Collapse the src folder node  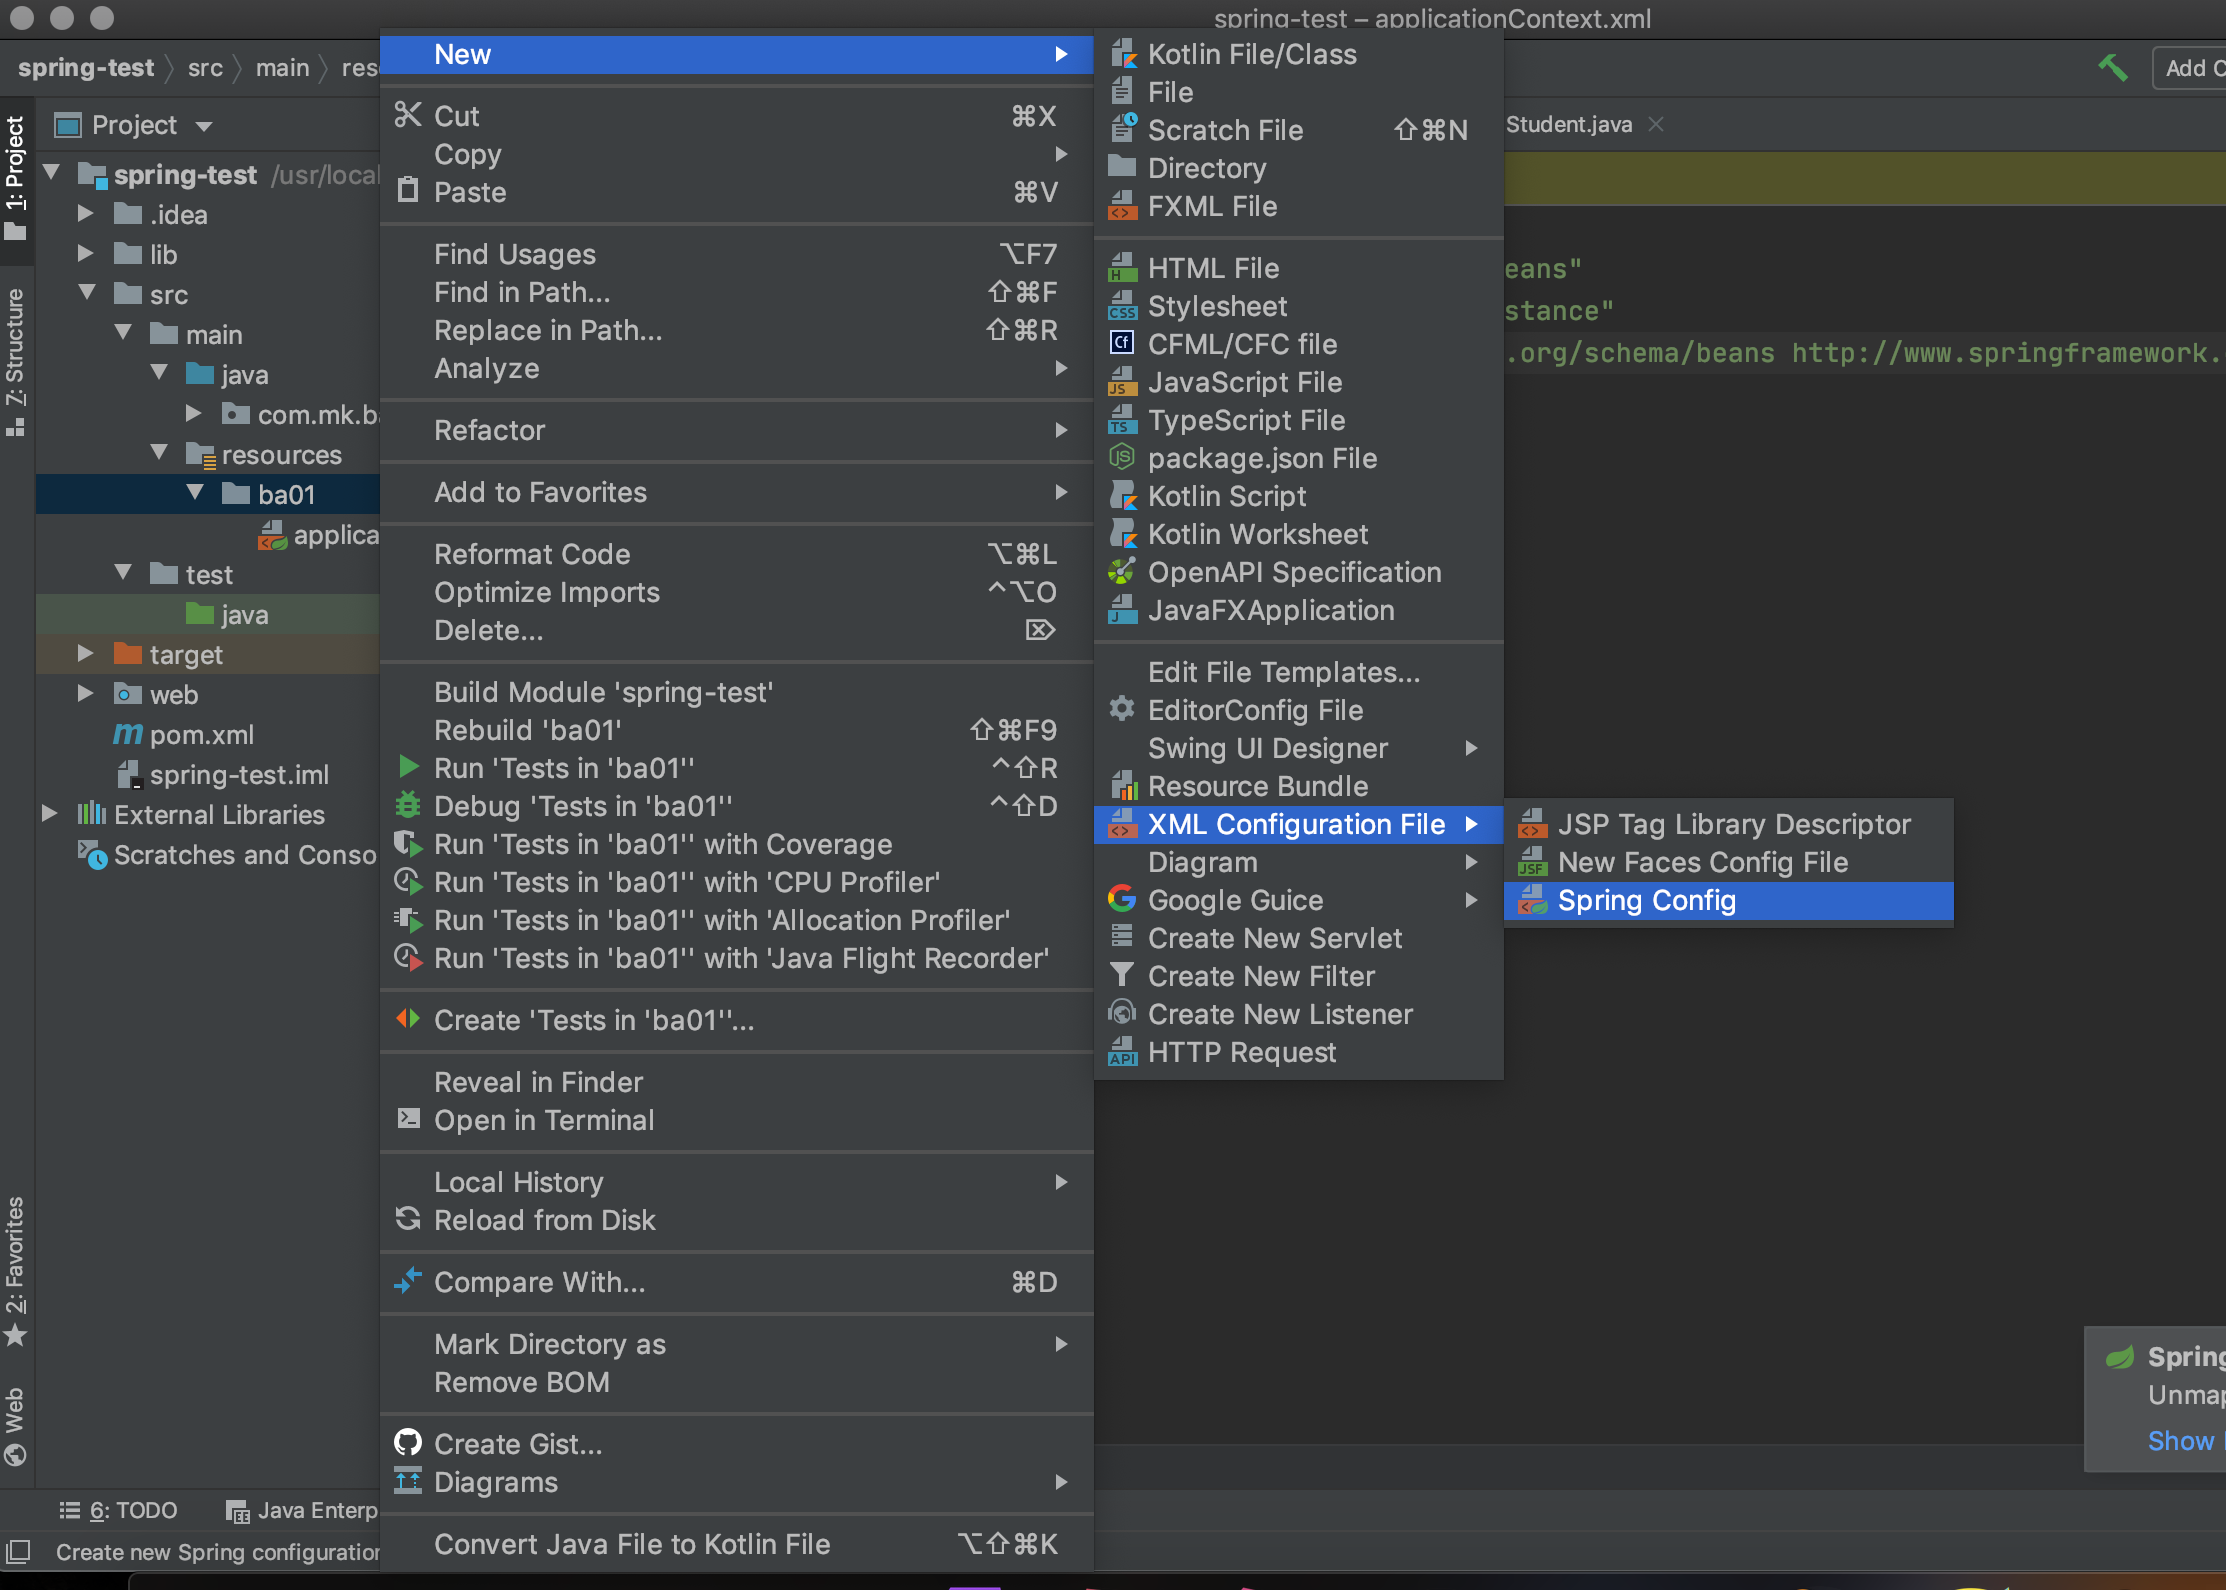tap(88, 294)
